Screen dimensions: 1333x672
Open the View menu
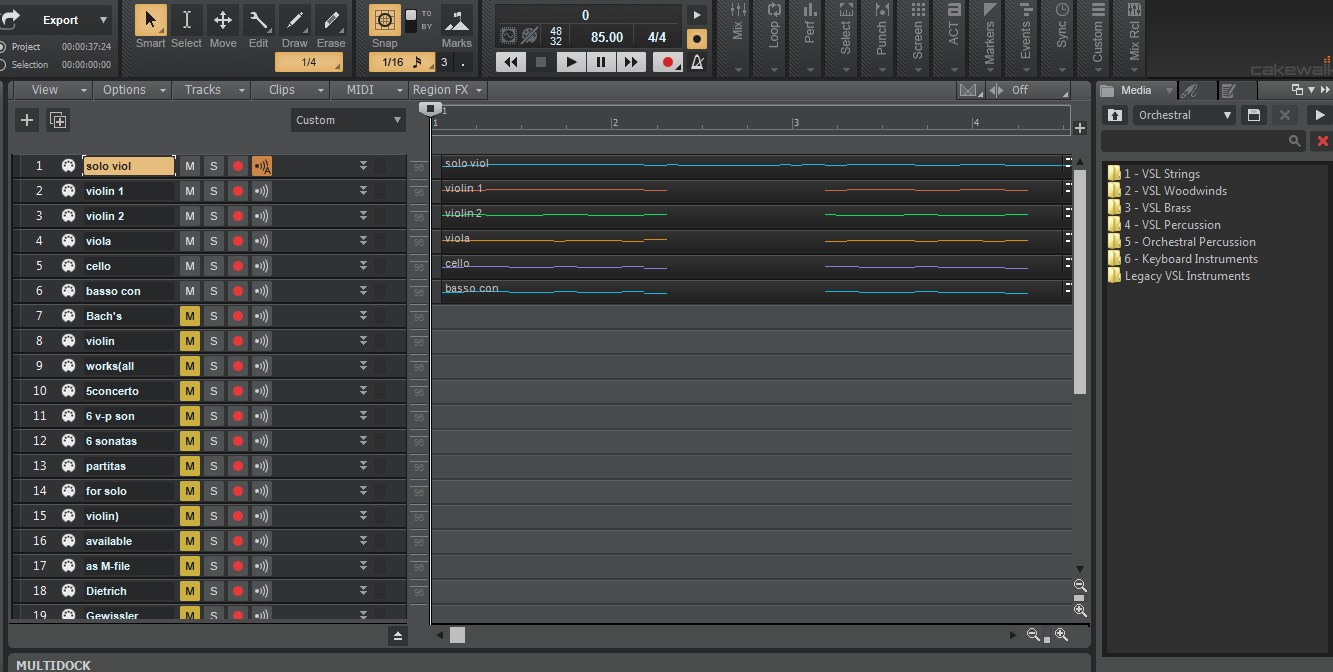click(x=52, y=90)
